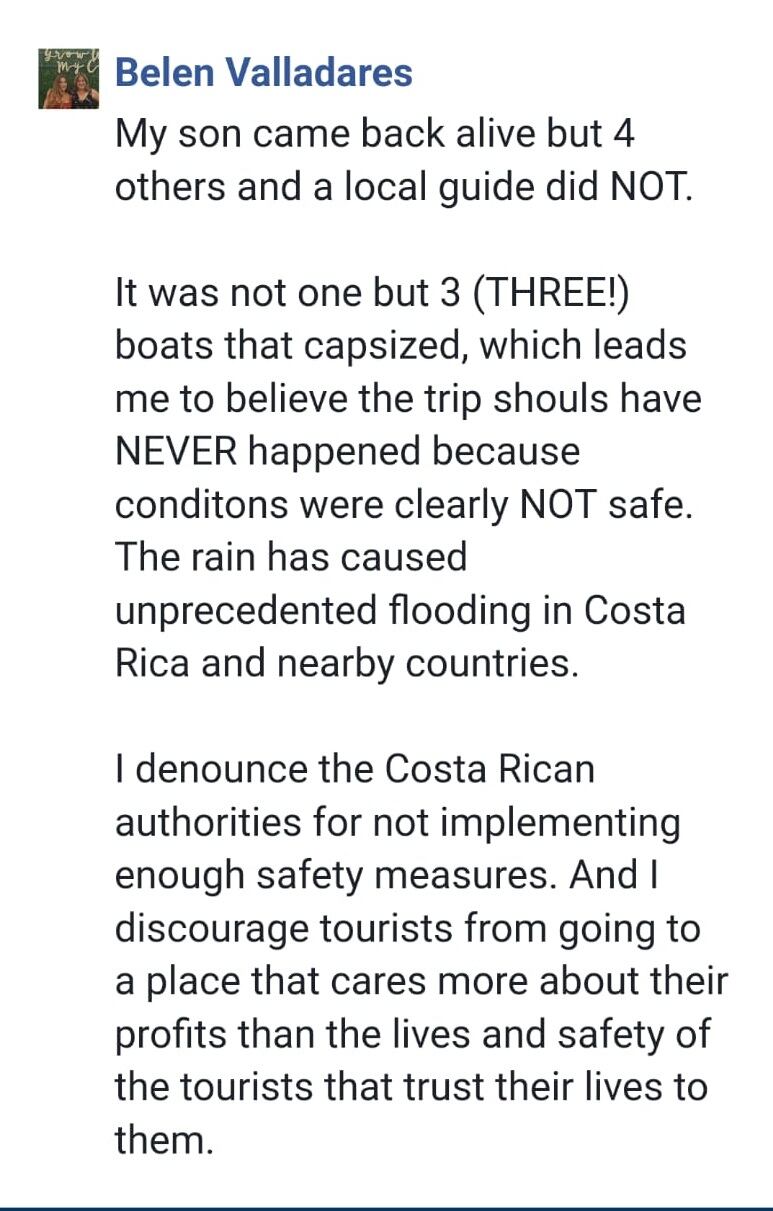Screen dimensions: 773x1211
Task: Click the capitalized word "NEVER"
Action: [x=177, y=451]
